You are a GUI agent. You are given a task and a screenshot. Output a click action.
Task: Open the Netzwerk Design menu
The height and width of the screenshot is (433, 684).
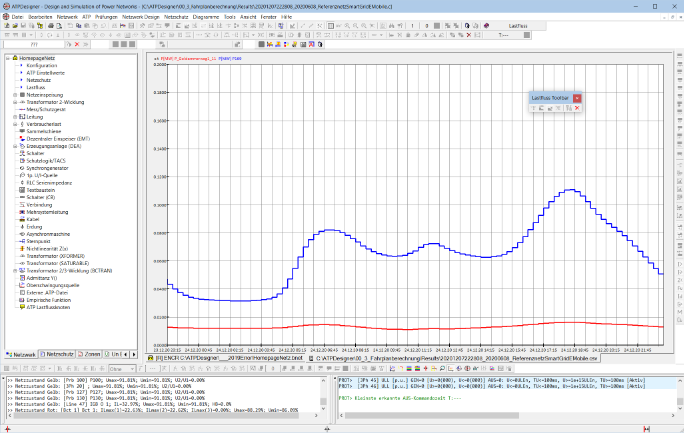[140, 18]
